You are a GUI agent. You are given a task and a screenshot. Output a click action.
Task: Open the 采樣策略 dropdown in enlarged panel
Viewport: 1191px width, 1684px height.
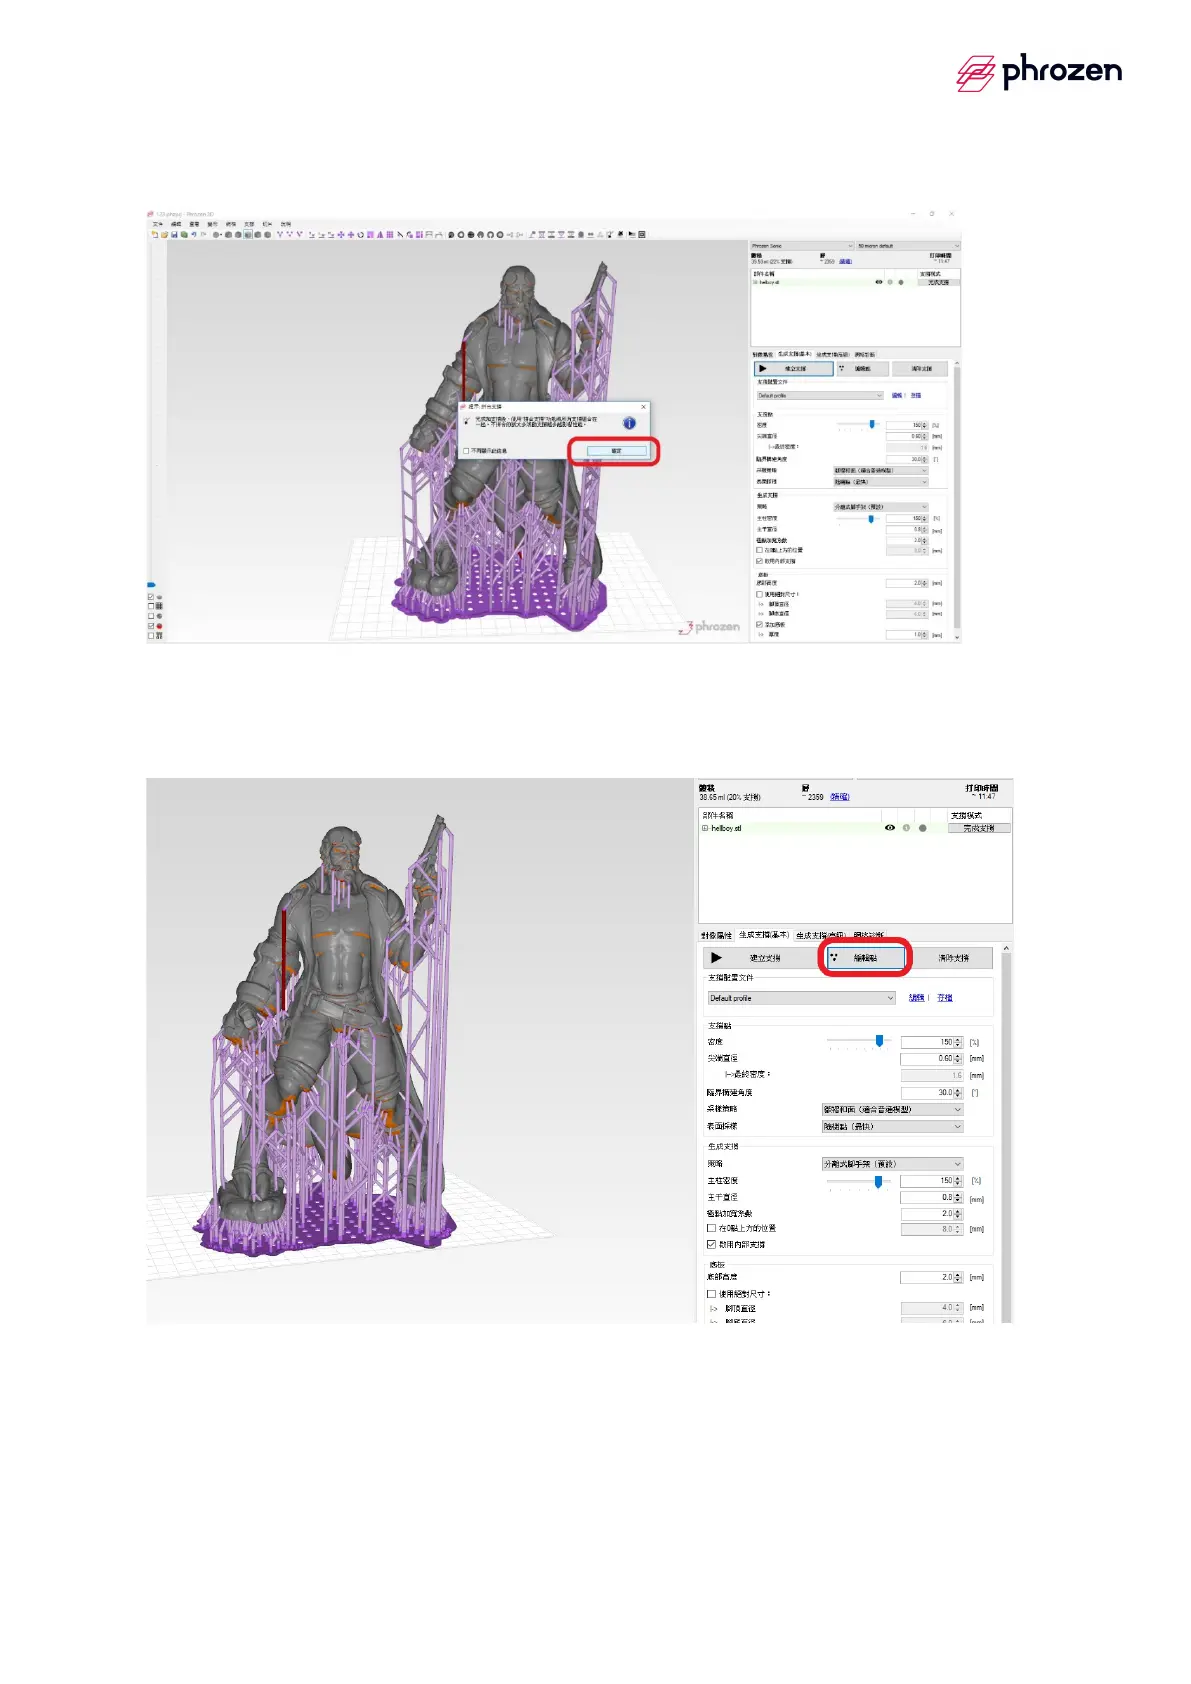click(892, 1109)
